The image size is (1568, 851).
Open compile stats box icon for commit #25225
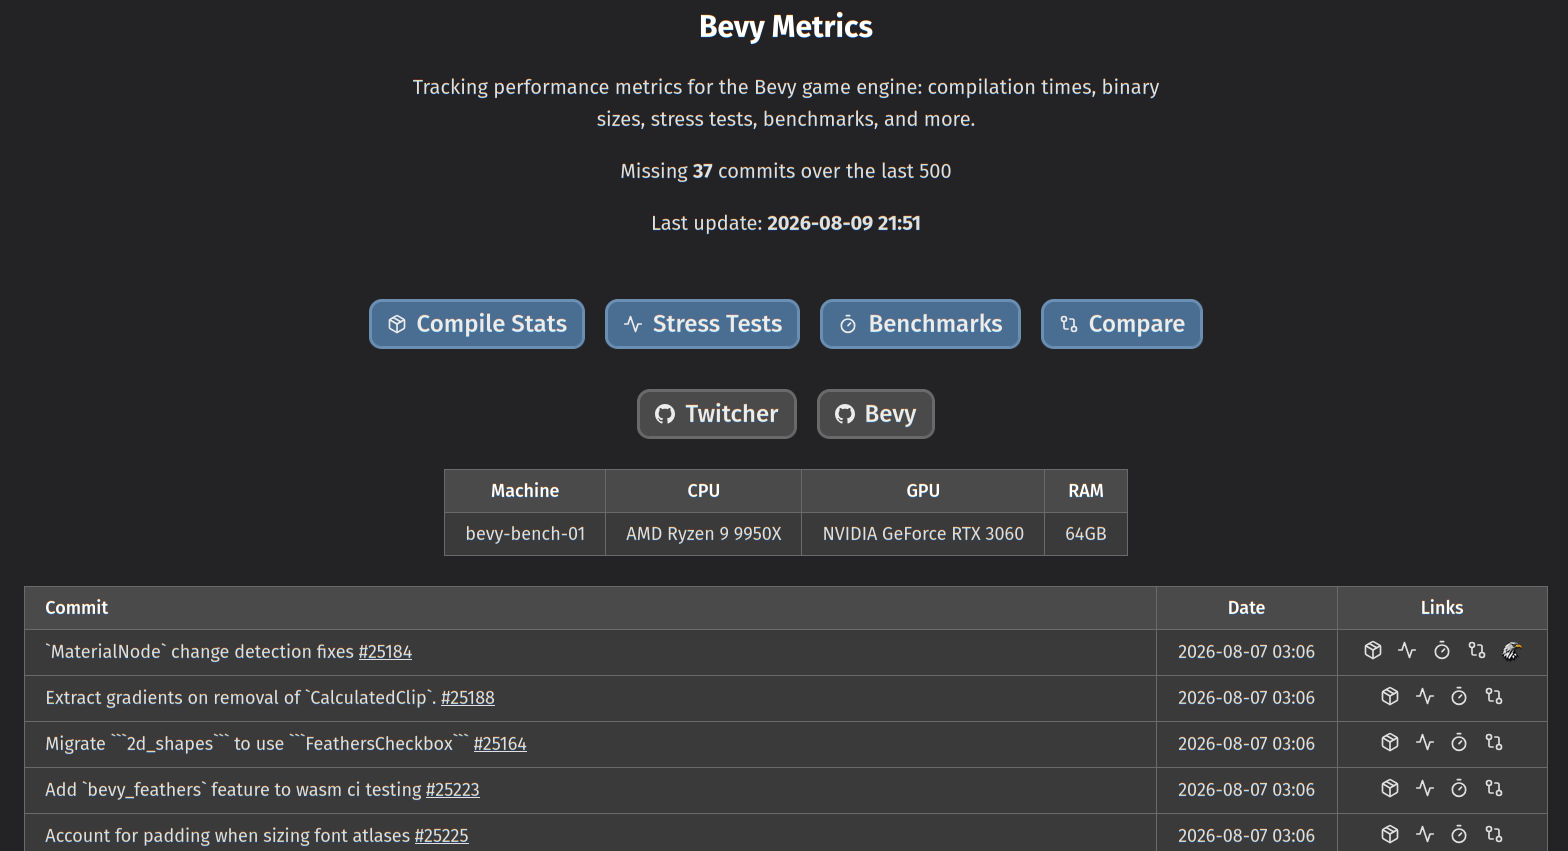pos(1390,834)
